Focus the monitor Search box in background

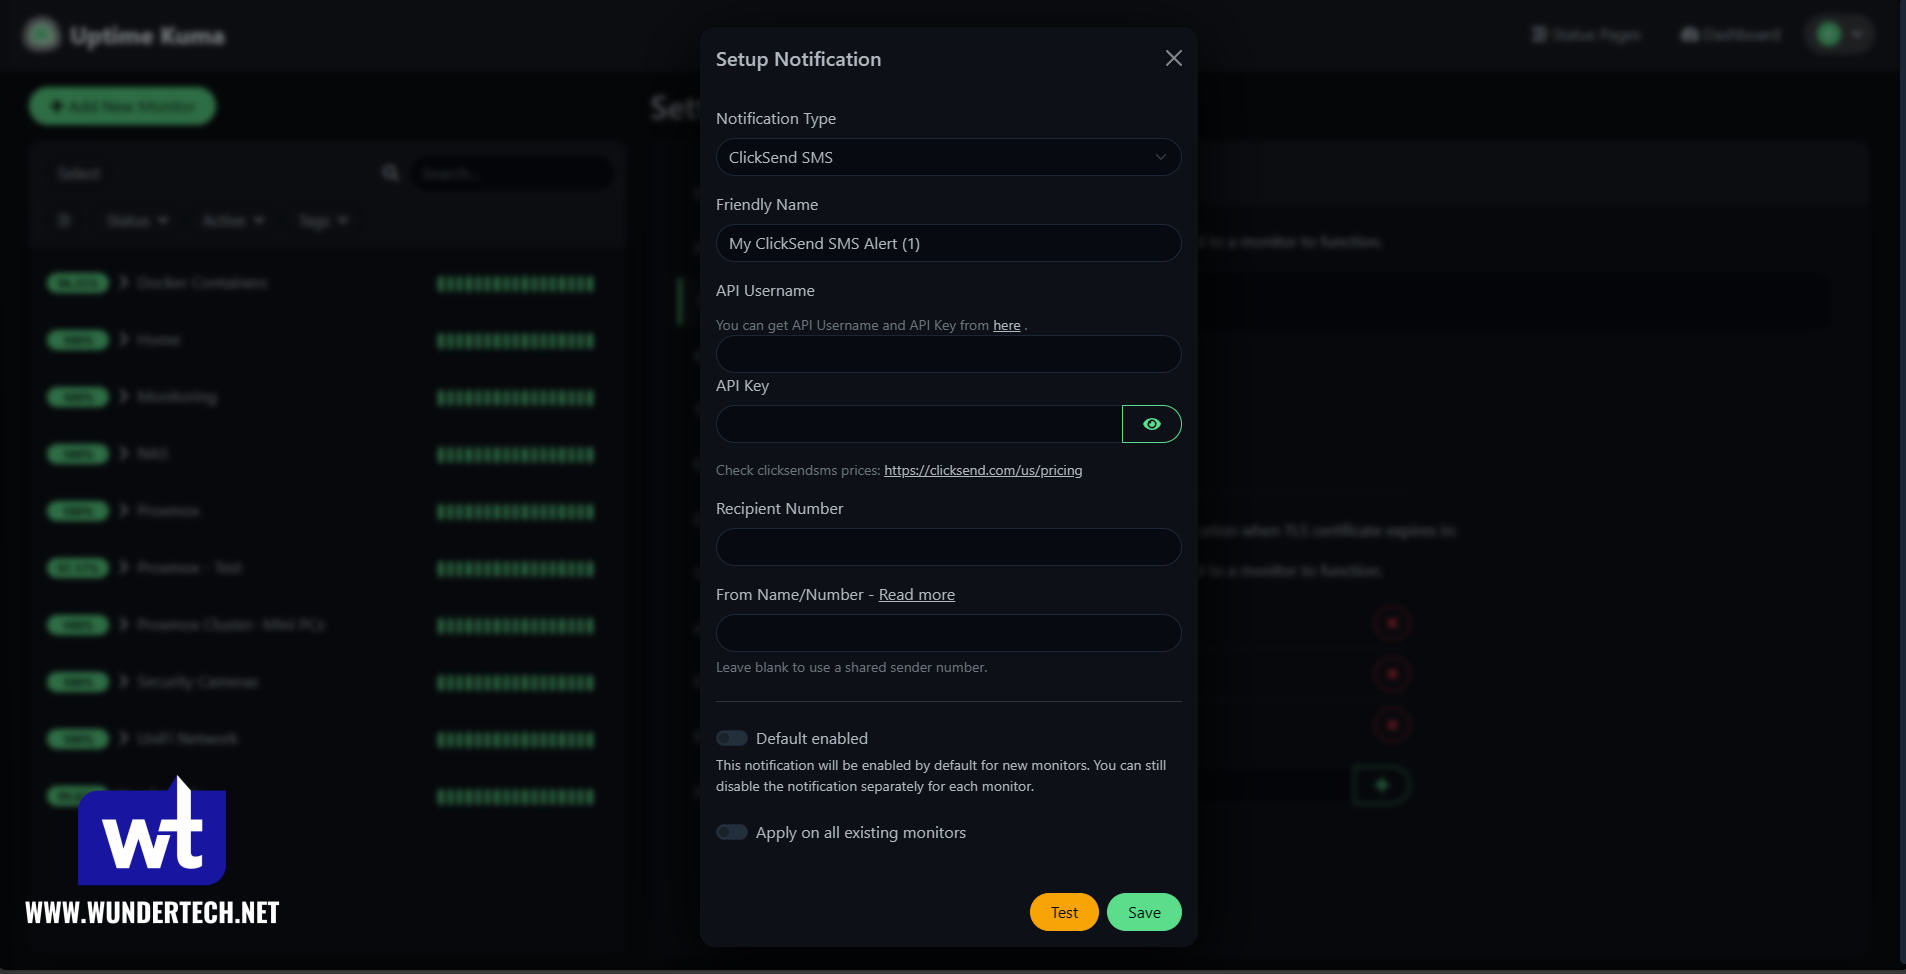(x=512, y=173)
